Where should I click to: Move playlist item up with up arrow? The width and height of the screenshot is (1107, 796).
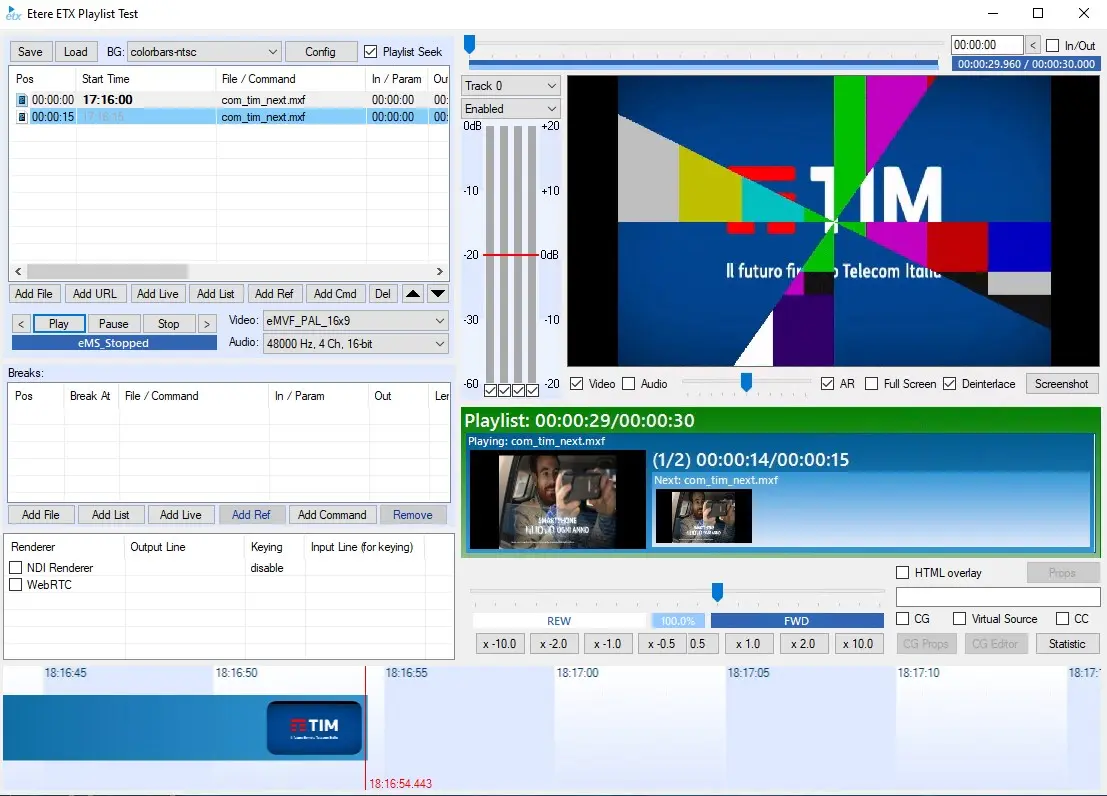coord(413,294)
